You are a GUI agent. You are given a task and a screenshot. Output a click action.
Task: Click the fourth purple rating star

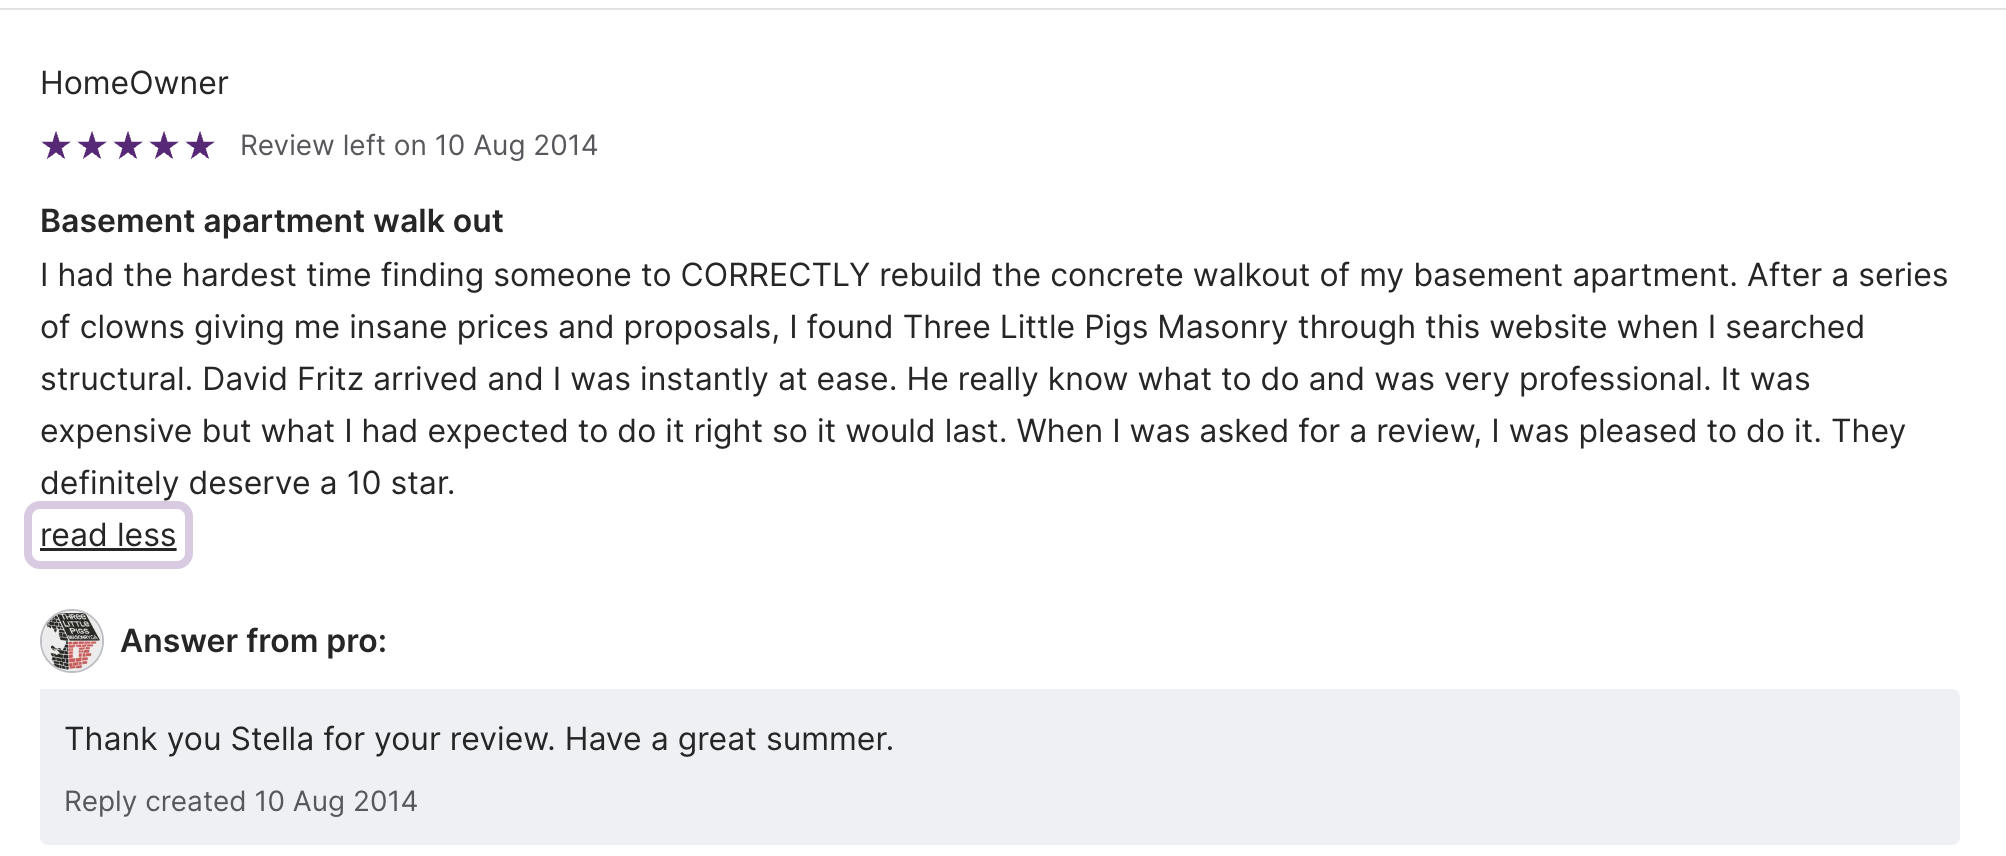point(164,146)
